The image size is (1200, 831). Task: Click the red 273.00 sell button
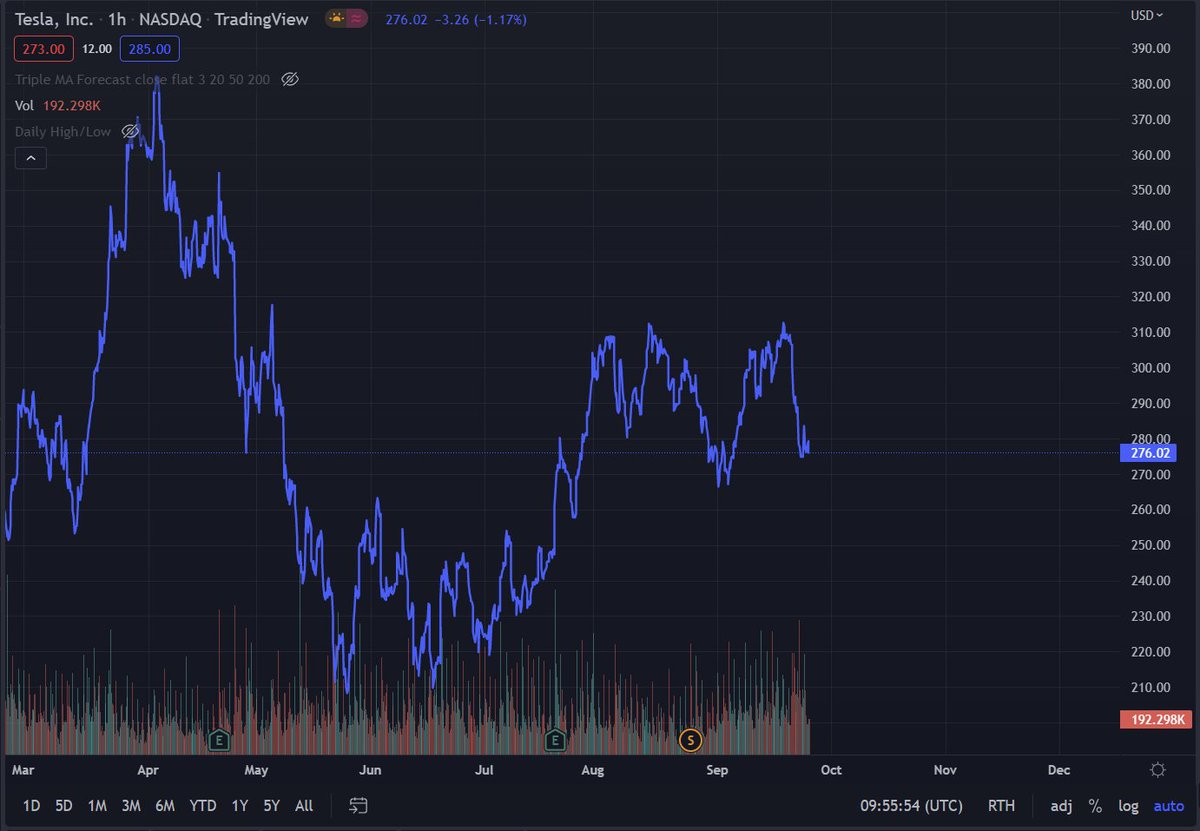[45, 48]
